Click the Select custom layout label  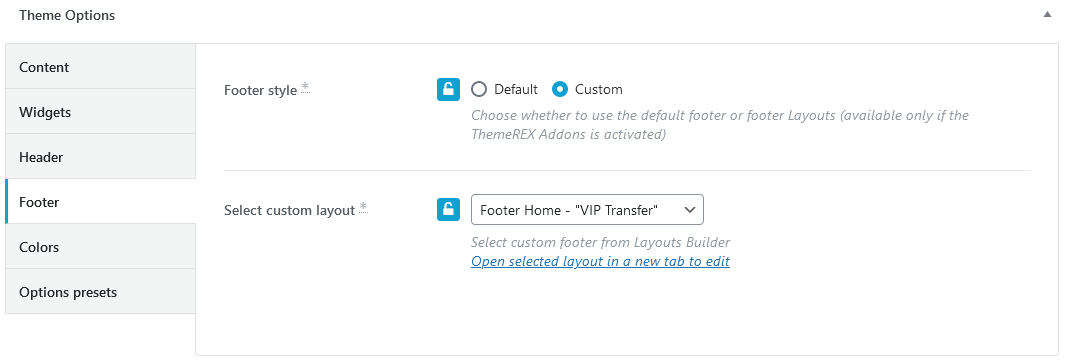tap(290, 210)
